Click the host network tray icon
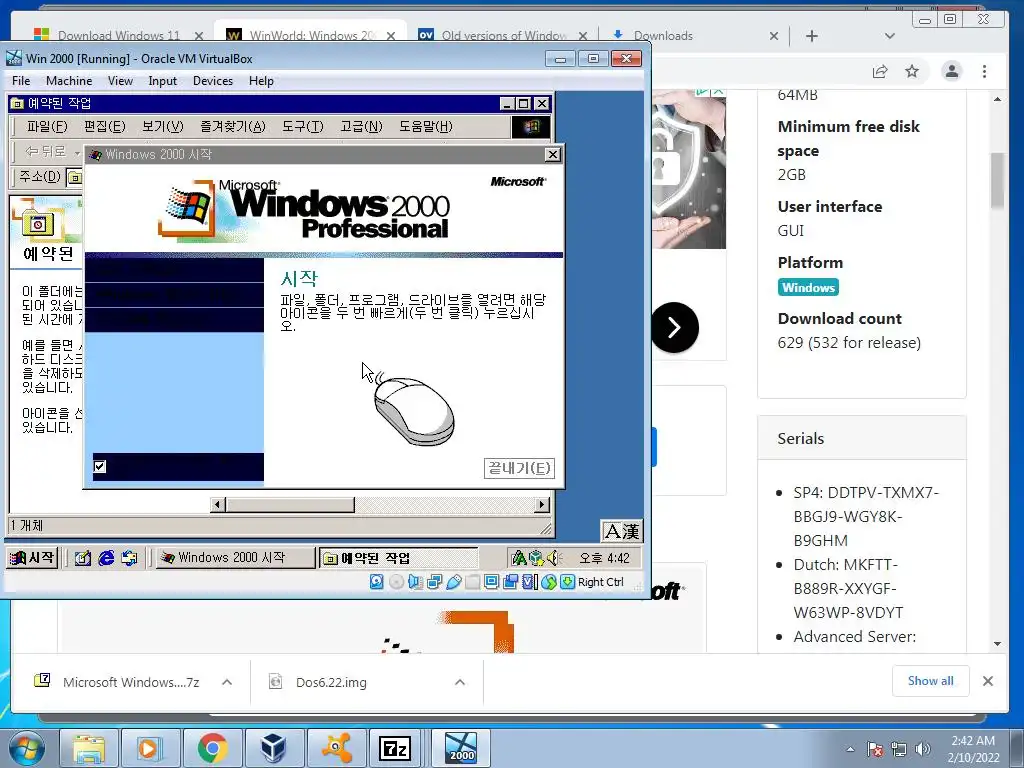 click(x=899, y=749)
